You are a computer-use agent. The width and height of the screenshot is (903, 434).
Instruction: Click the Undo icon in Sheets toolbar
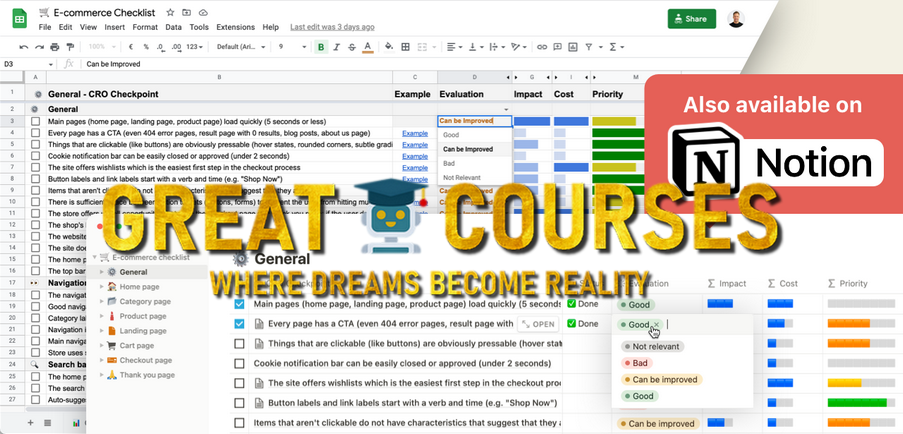(24, 47)
